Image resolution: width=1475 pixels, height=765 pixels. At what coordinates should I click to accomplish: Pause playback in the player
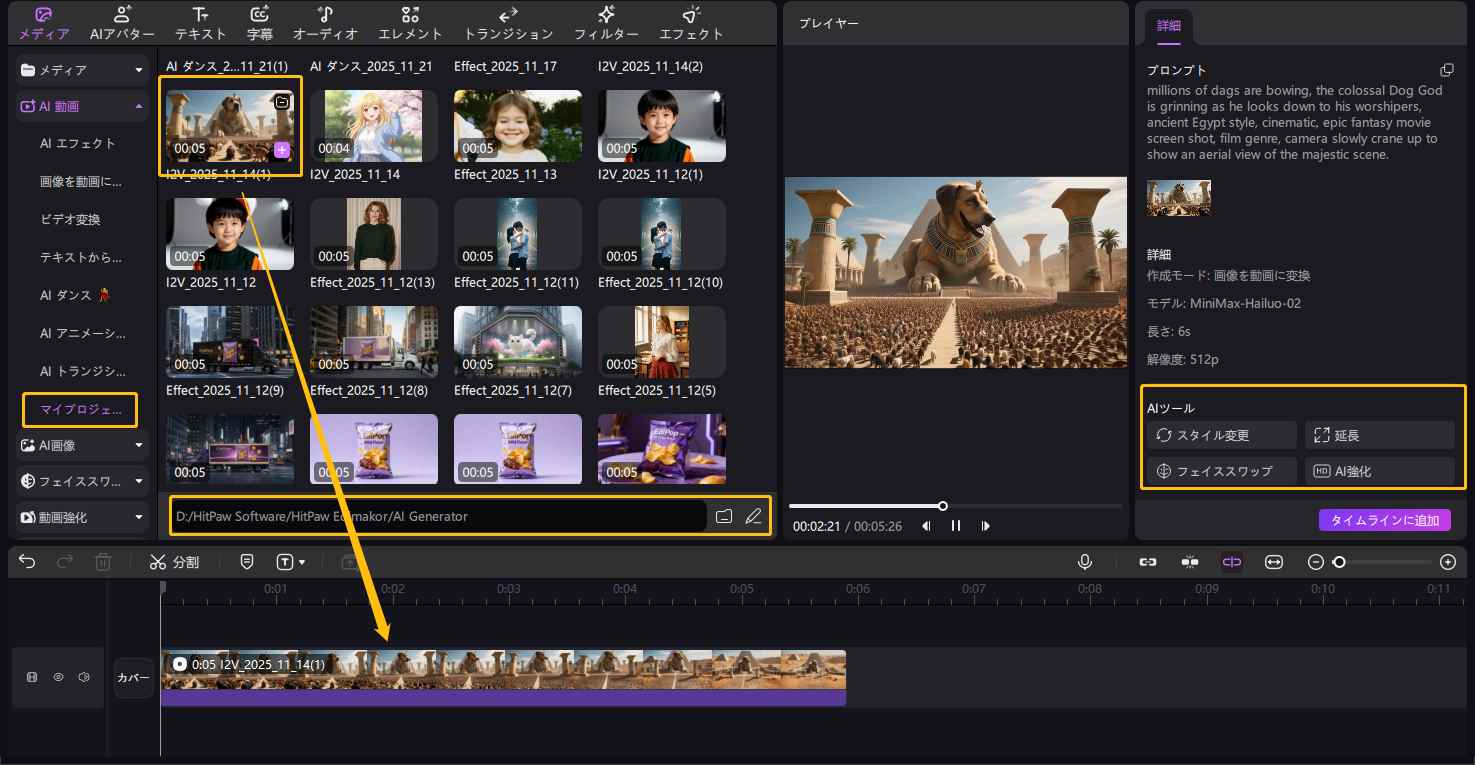956,526
